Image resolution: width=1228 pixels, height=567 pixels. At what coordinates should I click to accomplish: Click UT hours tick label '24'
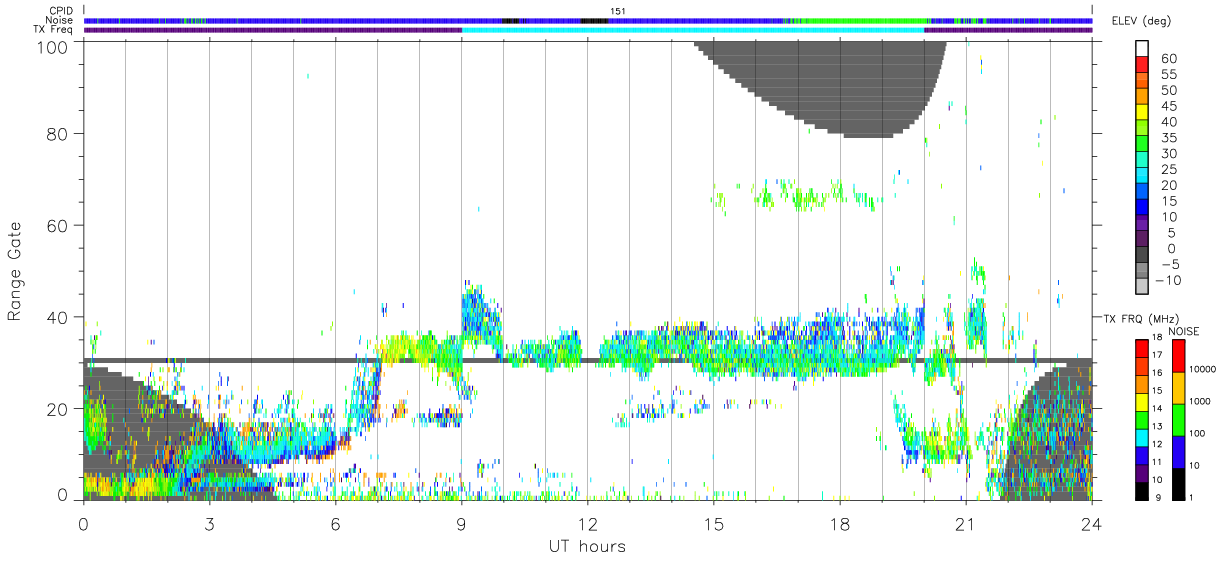(1091, 524)
